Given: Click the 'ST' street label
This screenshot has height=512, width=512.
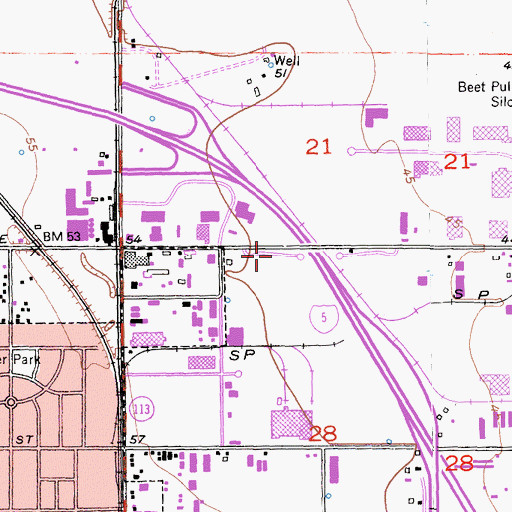Looking at the screenshot, I should pos(24,440).
